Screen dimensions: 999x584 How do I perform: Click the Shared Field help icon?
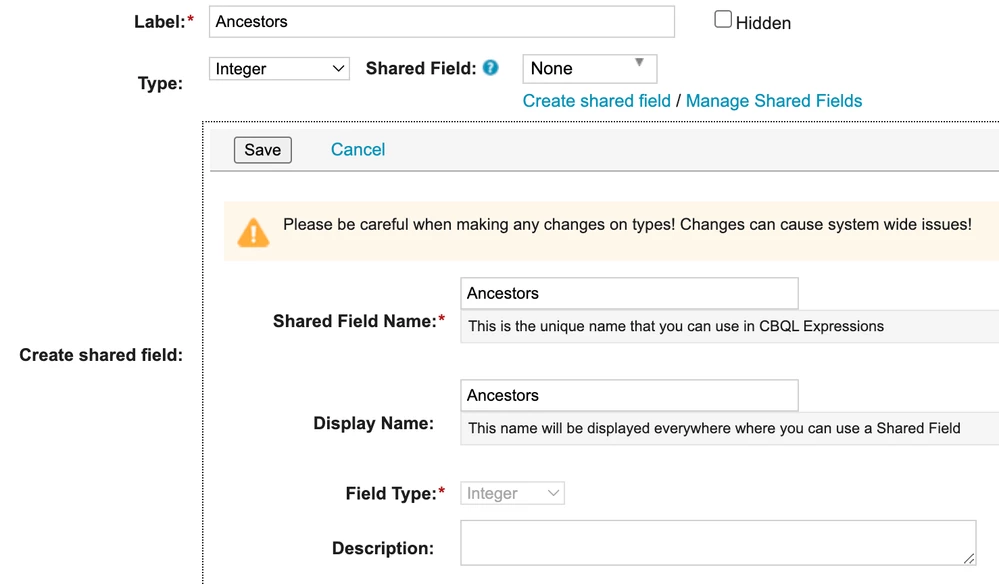pyautogui.click(x=490, y=68)
